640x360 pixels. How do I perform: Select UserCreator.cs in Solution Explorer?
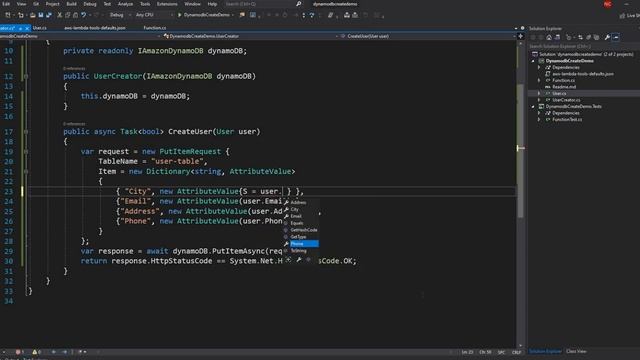tap(566, 100)
